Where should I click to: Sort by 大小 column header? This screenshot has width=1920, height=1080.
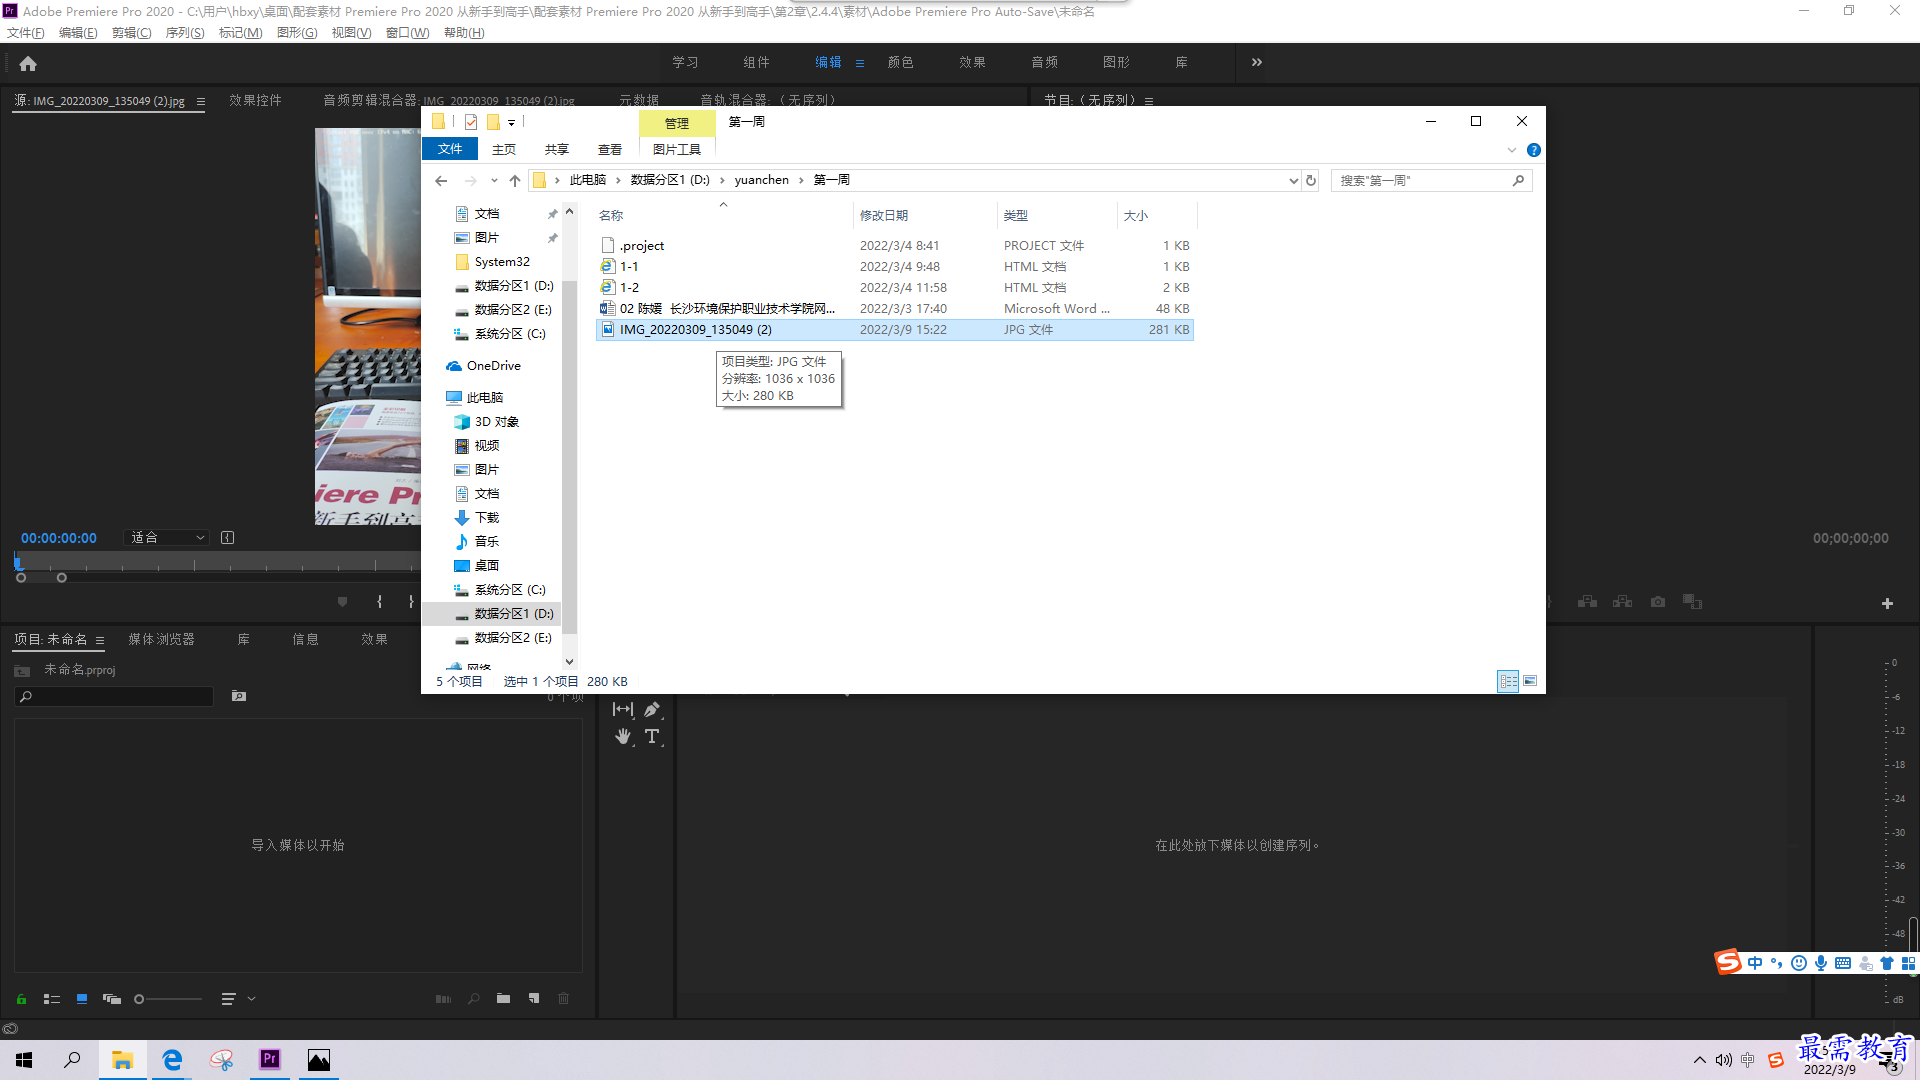[x=1136, y=215]
